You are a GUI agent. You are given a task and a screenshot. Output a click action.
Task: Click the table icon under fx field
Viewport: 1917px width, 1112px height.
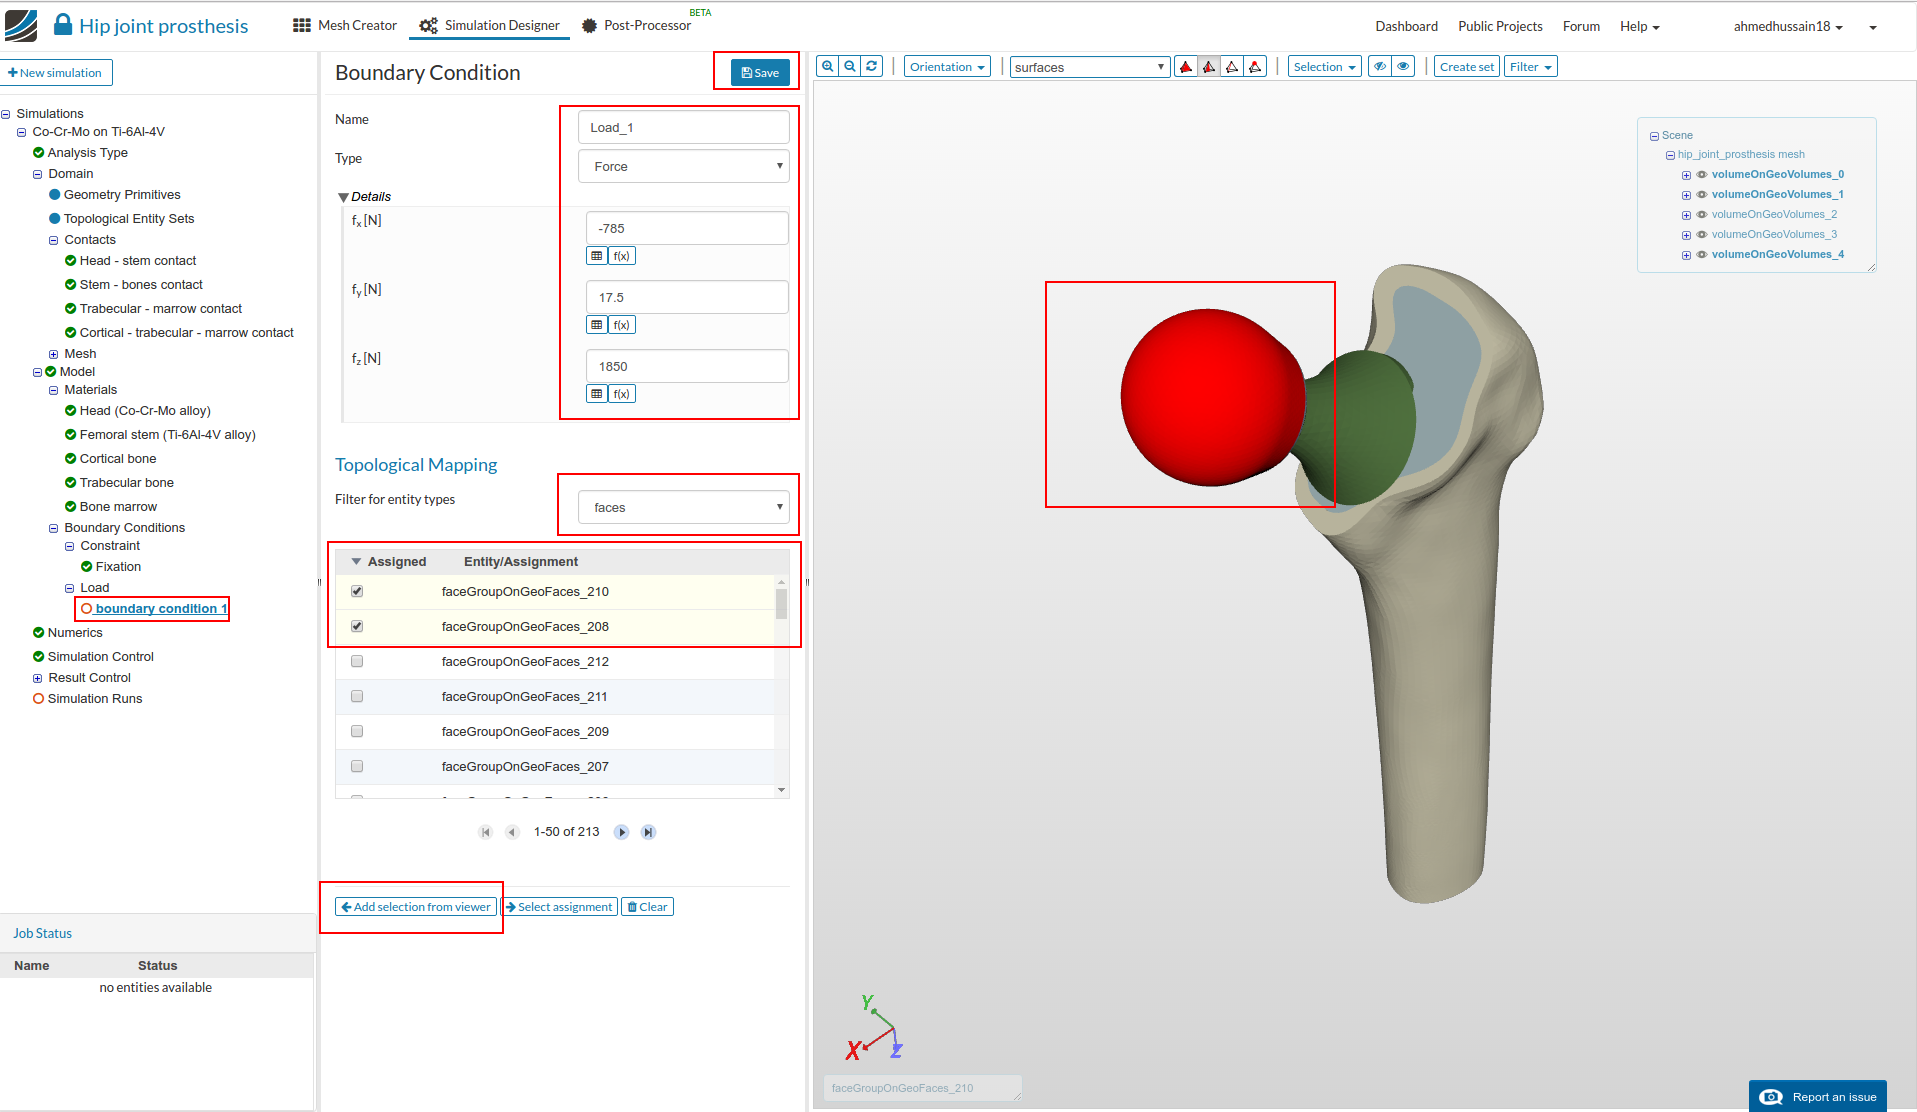click(597, 256)
